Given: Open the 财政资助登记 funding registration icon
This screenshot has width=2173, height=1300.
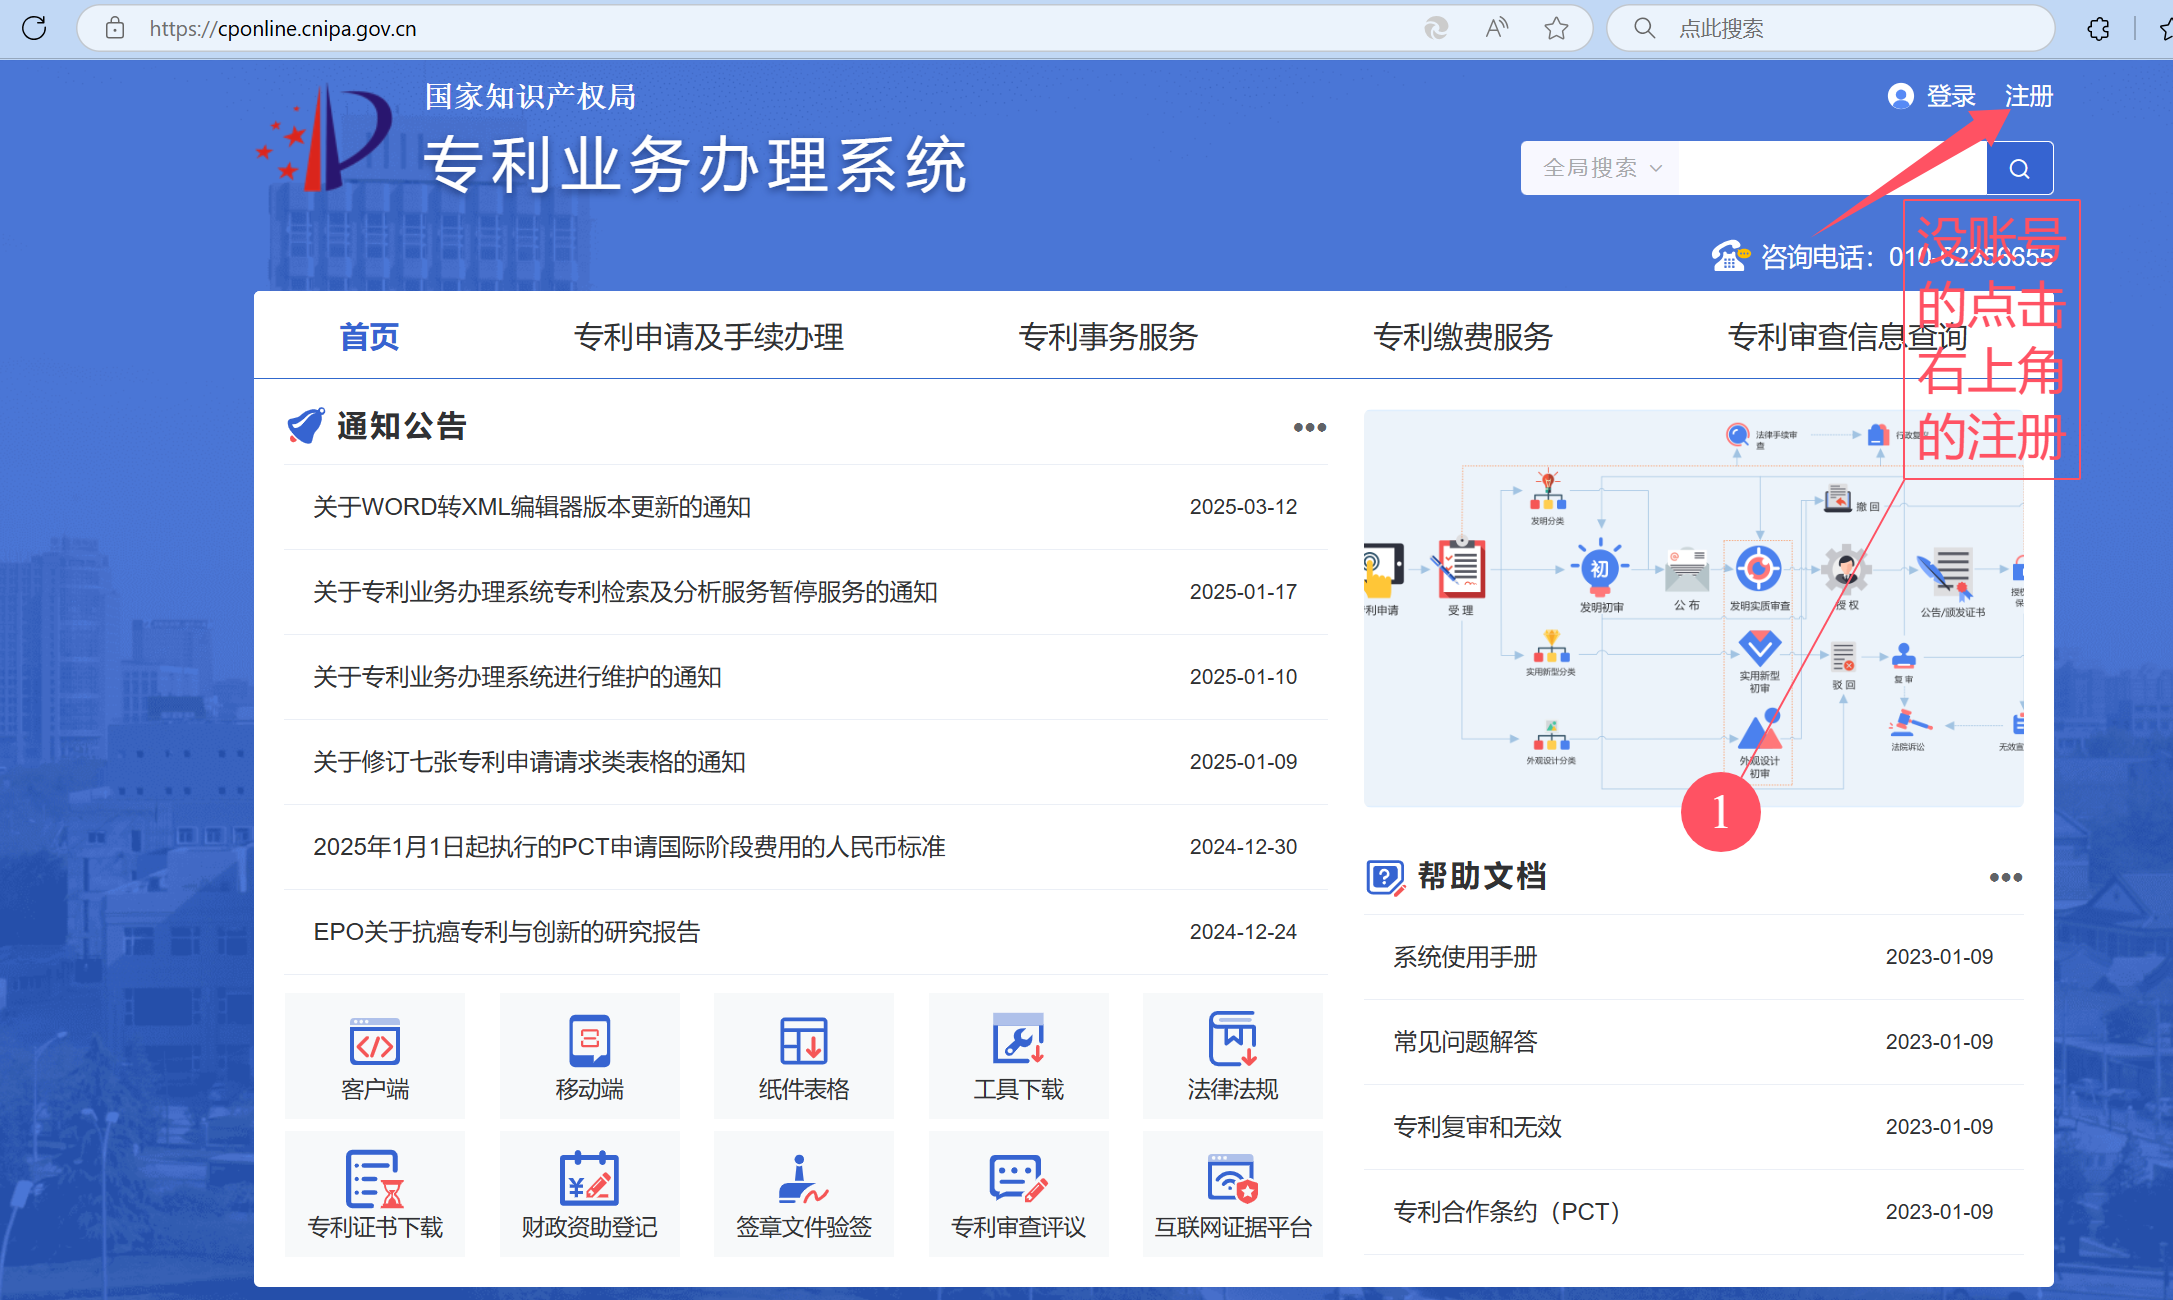Looking at the screenshot, I should [x=589, y=1194].
